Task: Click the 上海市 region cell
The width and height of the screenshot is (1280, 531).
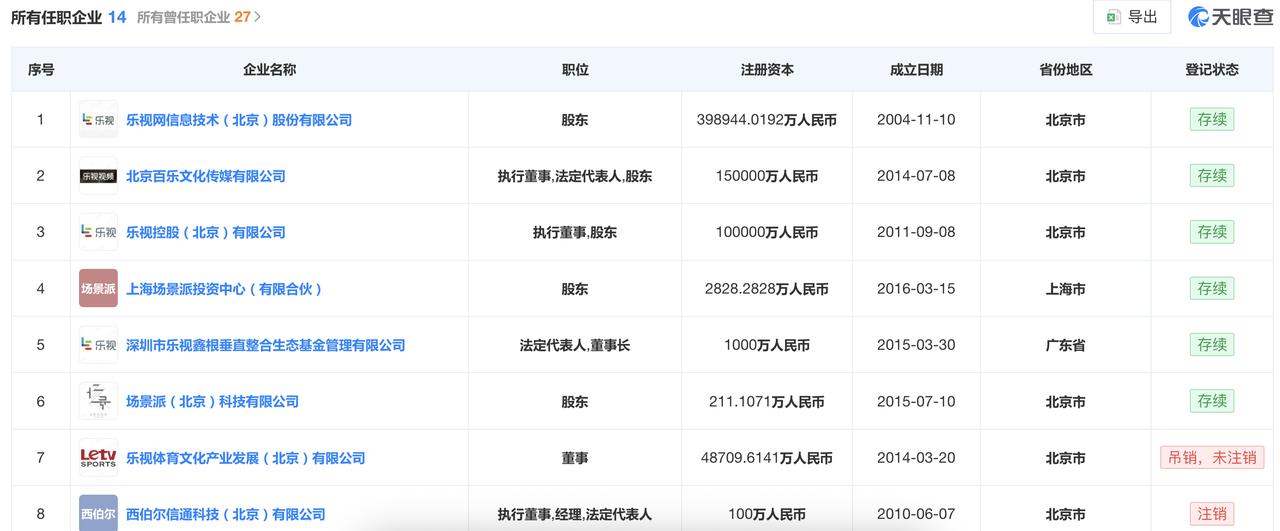Action: 1066,289
